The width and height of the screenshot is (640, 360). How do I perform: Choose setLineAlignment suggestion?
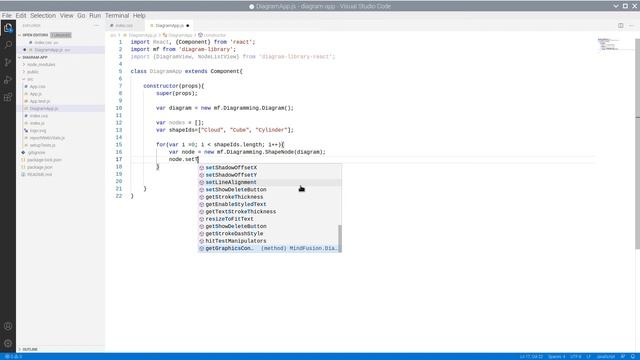point(269,182)
